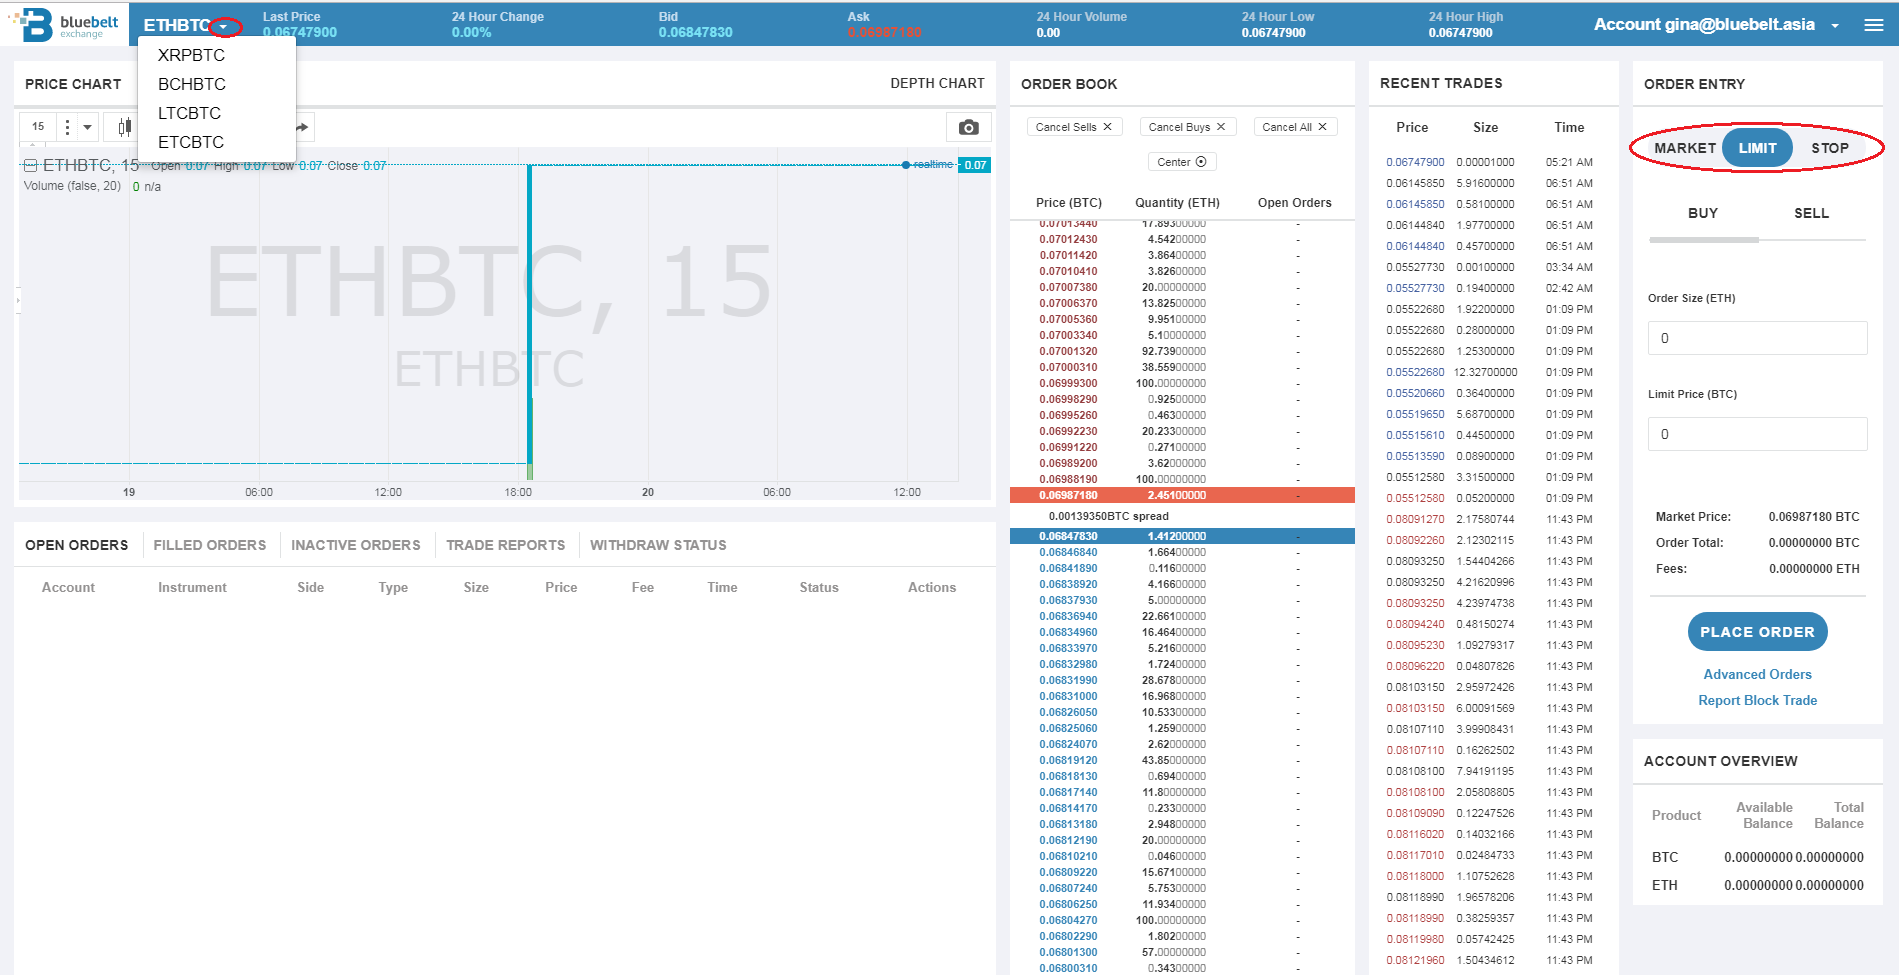Open the hamburger menu

click(1874, 25)
